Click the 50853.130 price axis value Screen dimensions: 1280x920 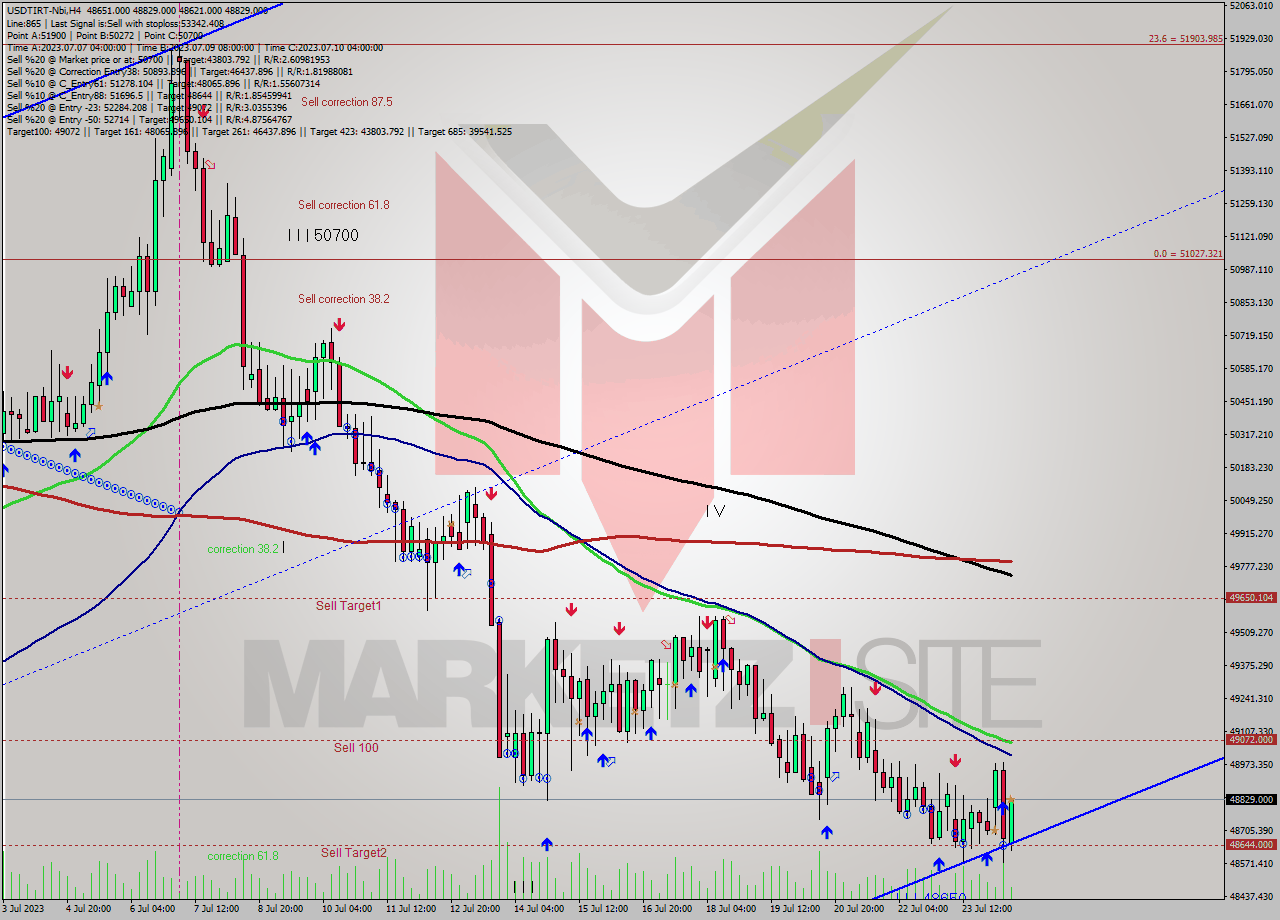pos(1251,302)
